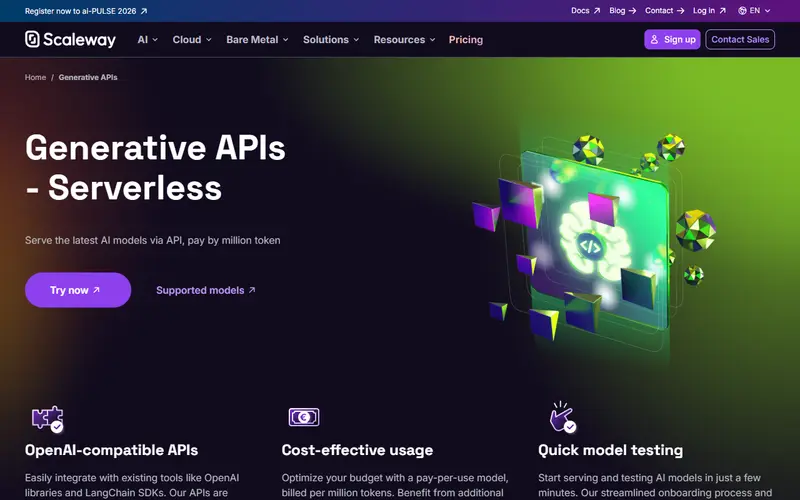This screenshot has width=800, height=500.
Task: Click the puzzle piece OpenAI-compatible icon
Action: pos(47,419)
